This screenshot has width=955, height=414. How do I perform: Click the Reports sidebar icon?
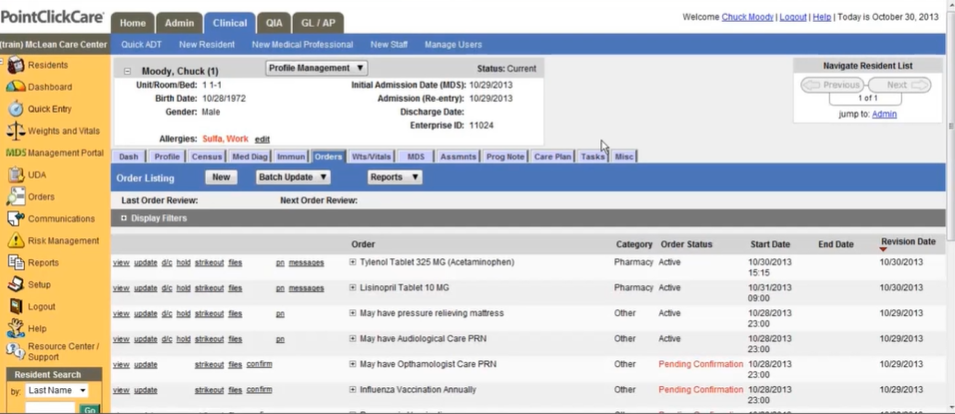tap(15, 263)
